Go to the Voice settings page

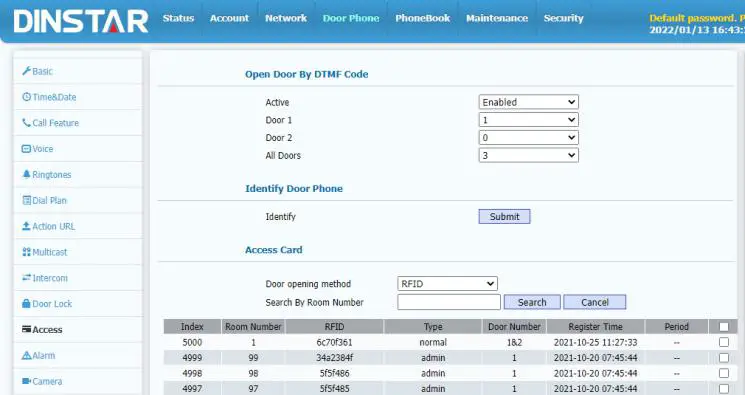(43, 149)
